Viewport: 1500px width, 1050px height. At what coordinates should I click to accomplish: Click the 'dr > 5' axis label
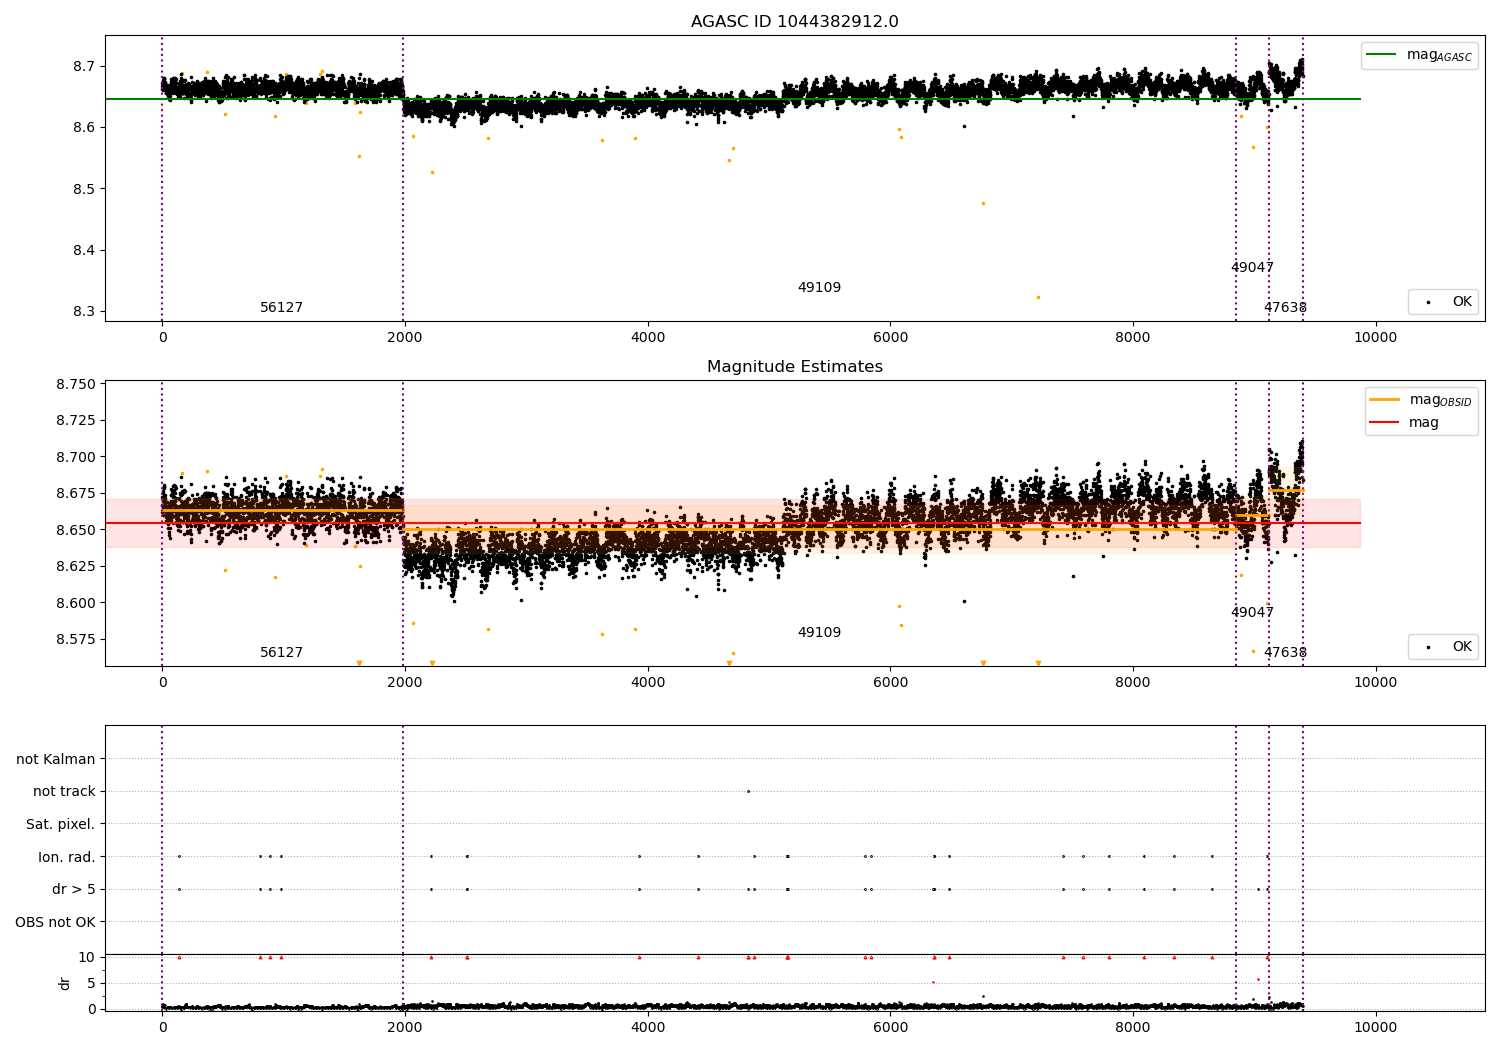(74, 889)
